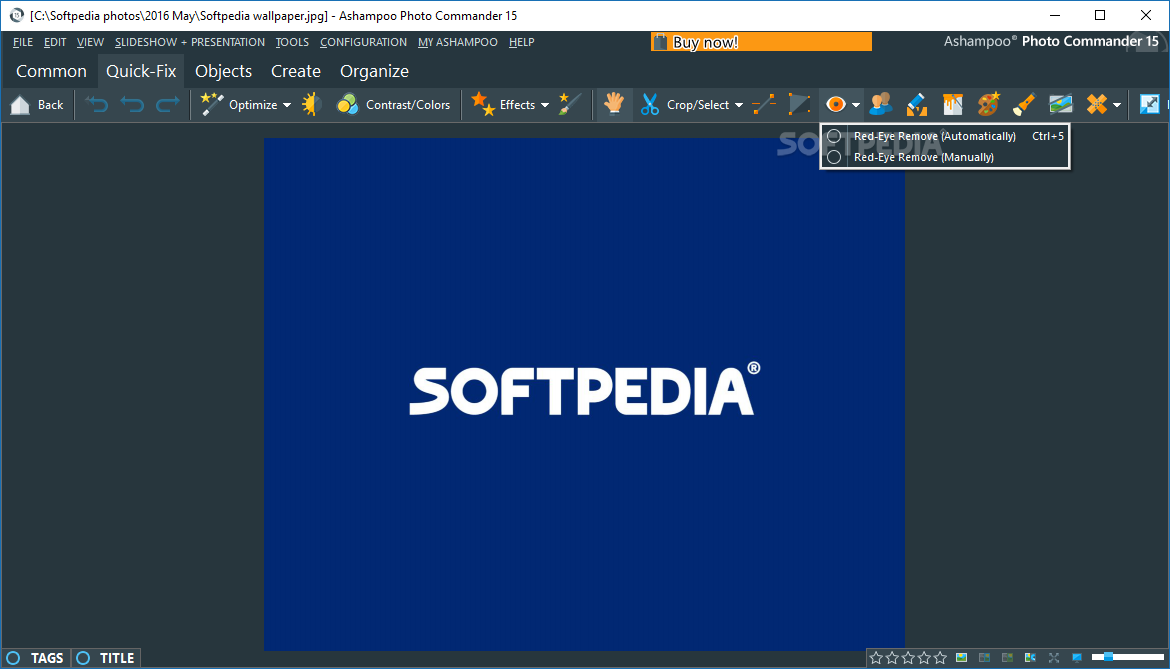This screenshot has width=1170, height=669.
Task: Select Red-Eye Remove (Manually) option
Action: [945, 157]
